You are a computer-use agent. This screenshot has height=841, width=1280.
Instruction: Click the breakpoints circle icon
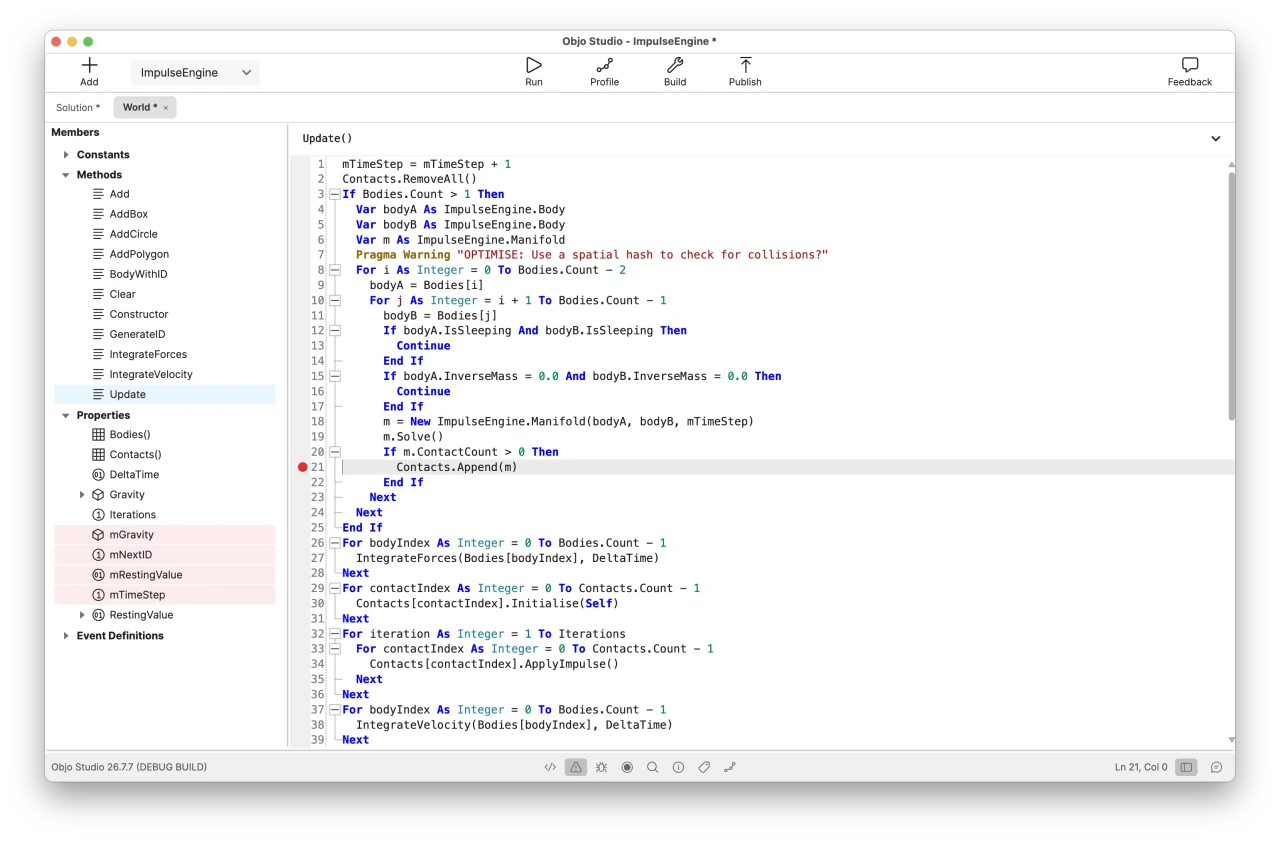tap(627, 767)
